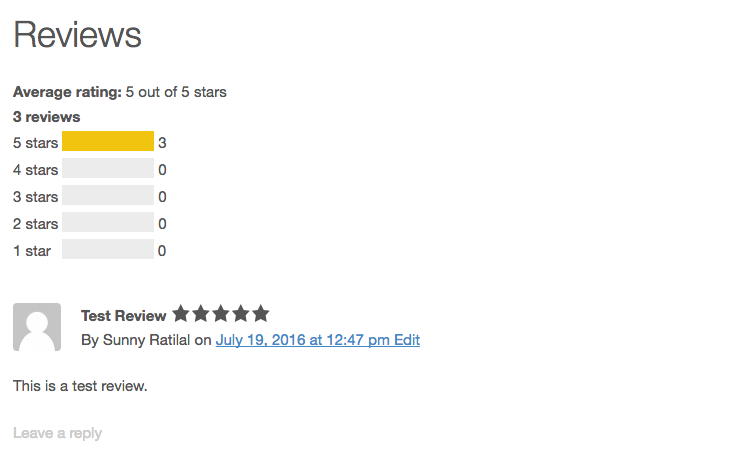The height and width of the screenshot is (468, 735).
Task: Click the fourth star of the review rating
Action: click(241, 314)
